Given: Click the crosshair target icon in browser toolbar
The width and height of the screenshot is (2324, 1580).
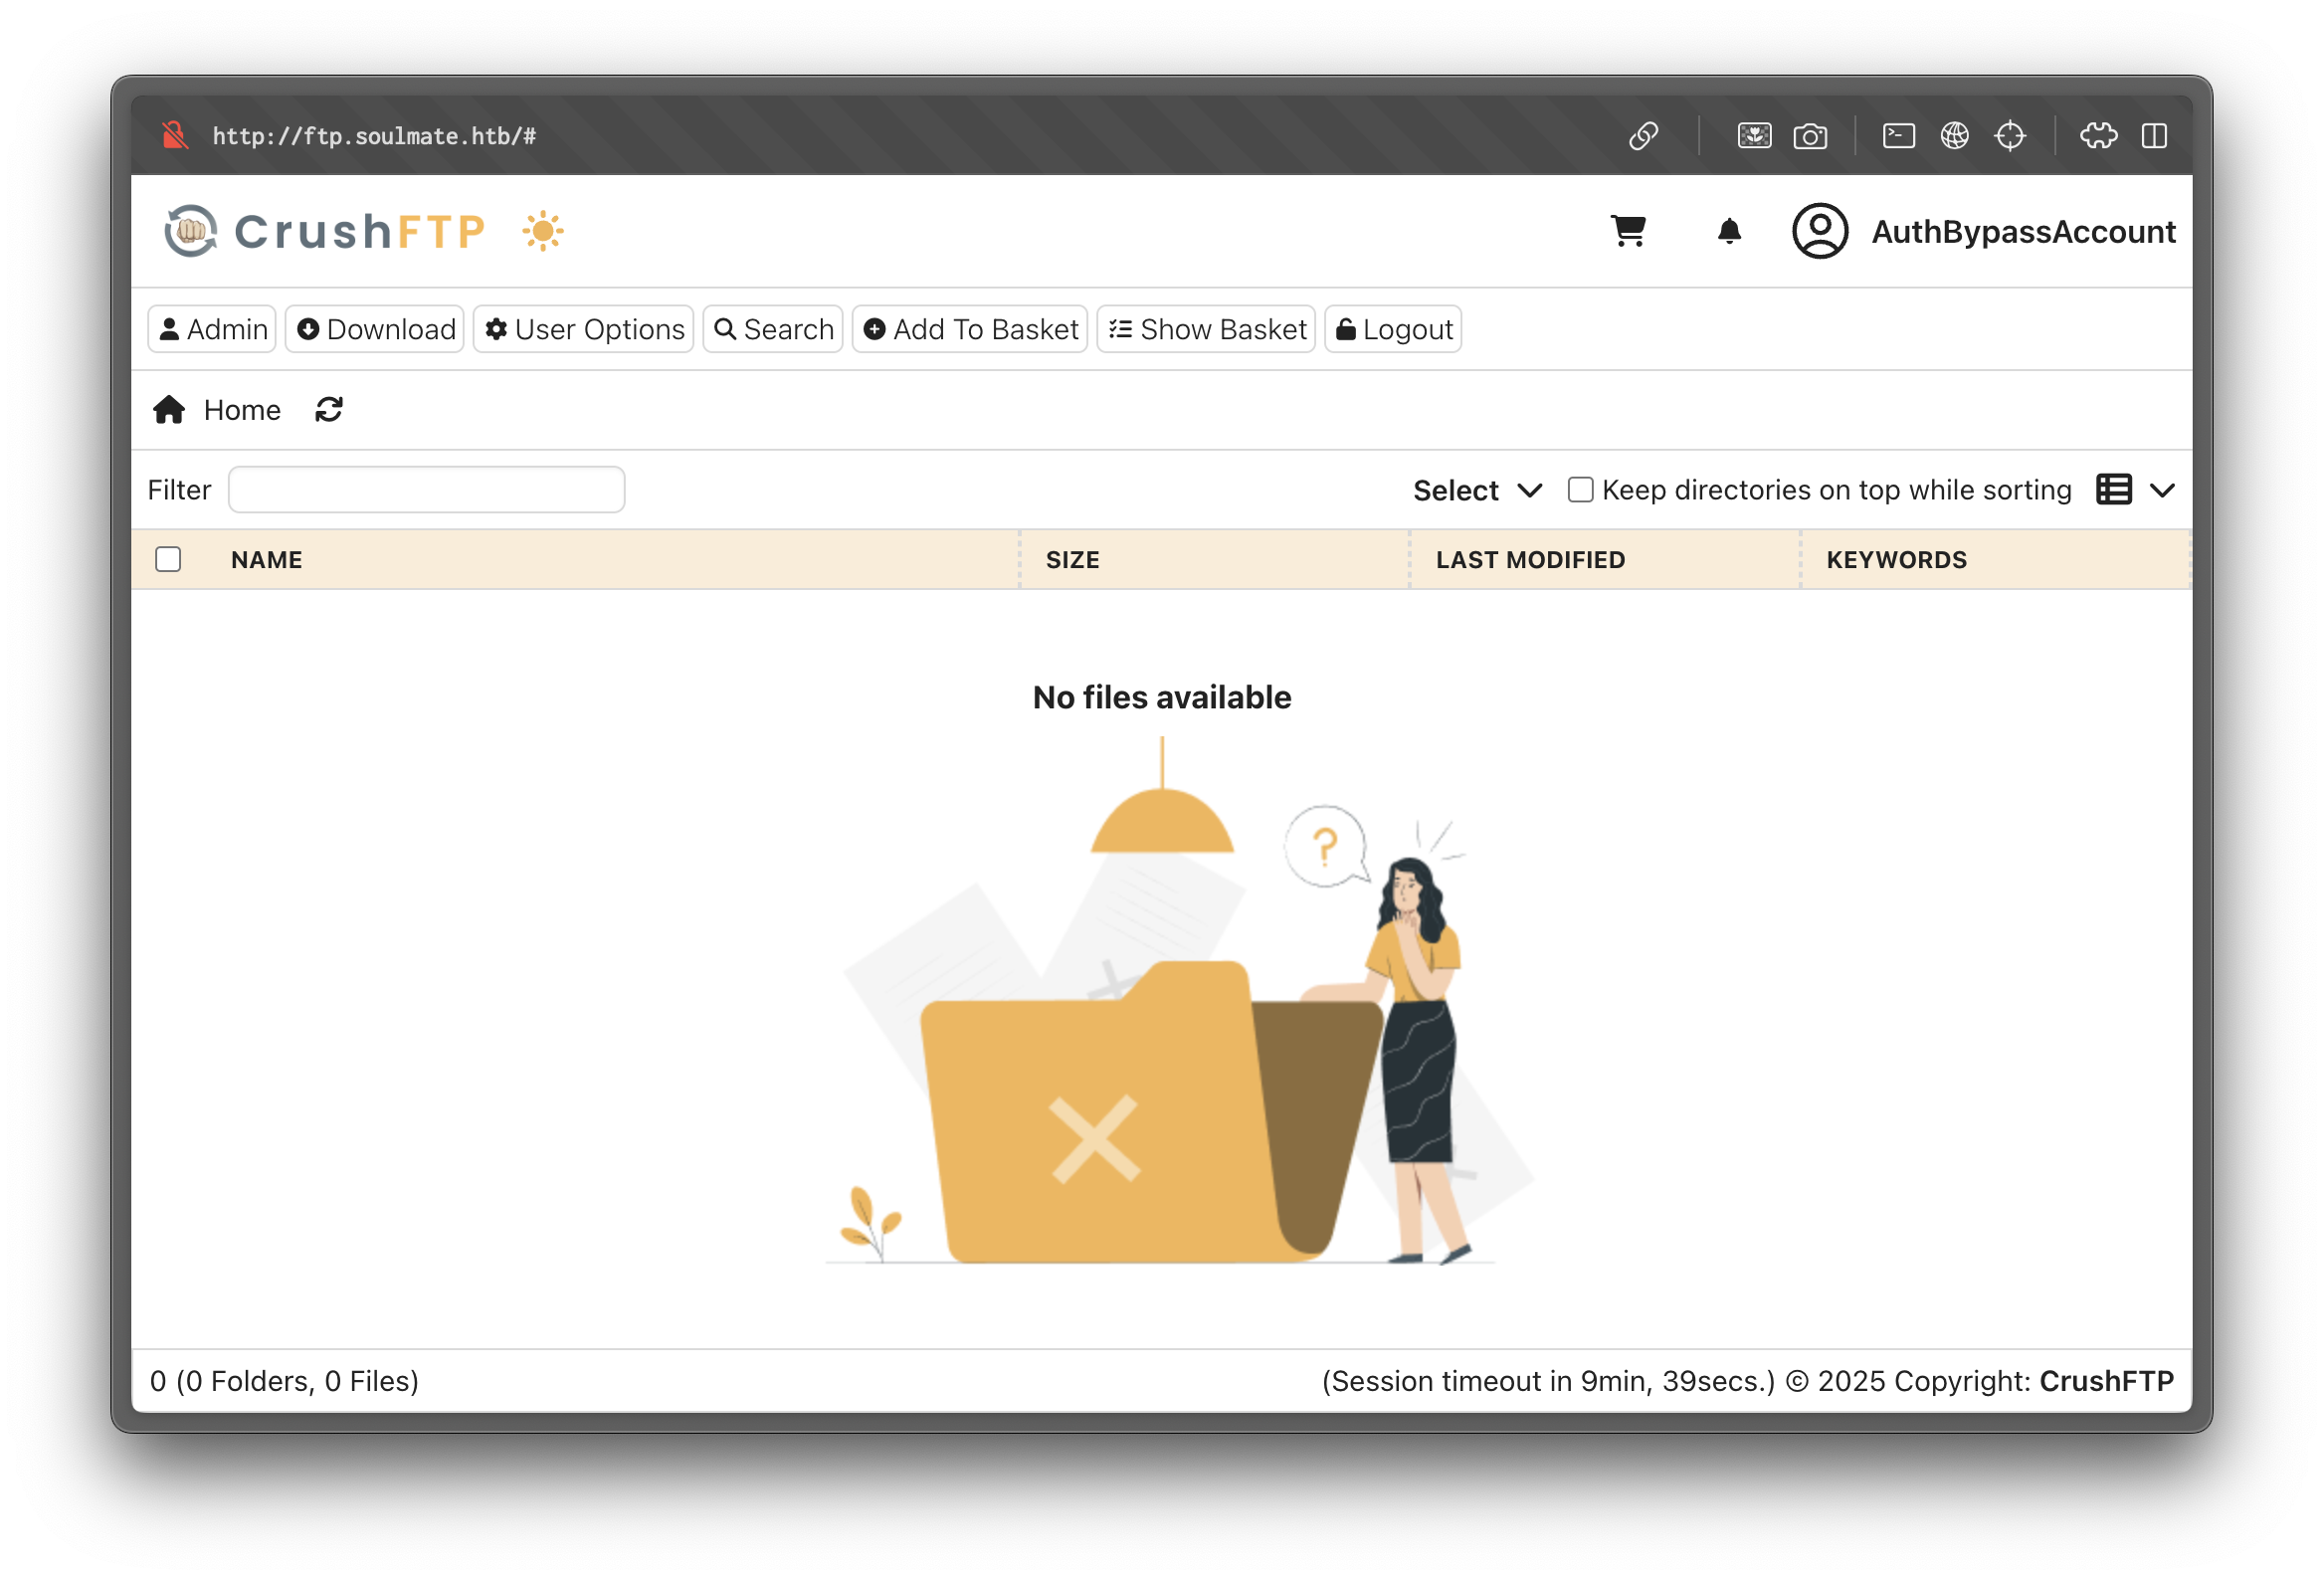Looking at the screenshot, I should 2010,136.
